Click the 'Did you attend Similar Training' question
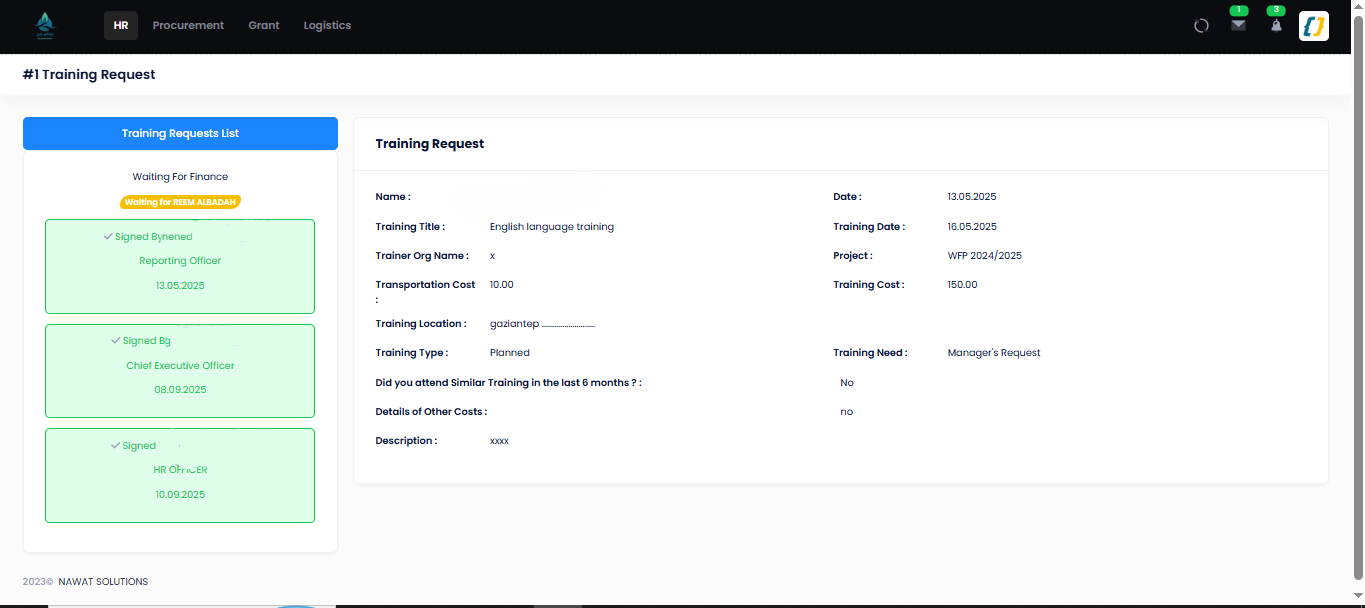This screenshot has width=1365, height=608. point(508,383)
